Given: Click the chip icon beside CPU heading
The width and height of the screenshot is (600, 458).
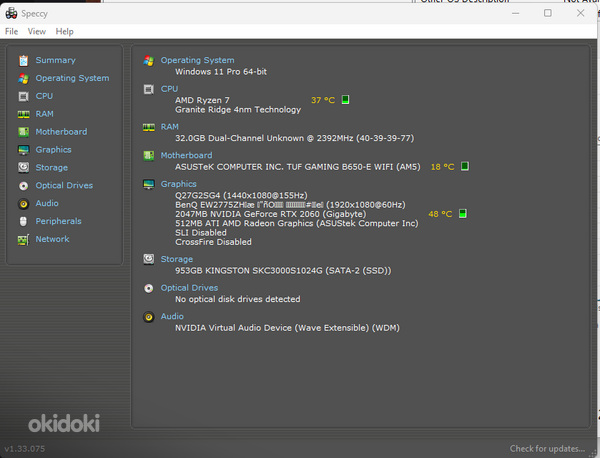Looking at the screenshot, I should [148, 89].
